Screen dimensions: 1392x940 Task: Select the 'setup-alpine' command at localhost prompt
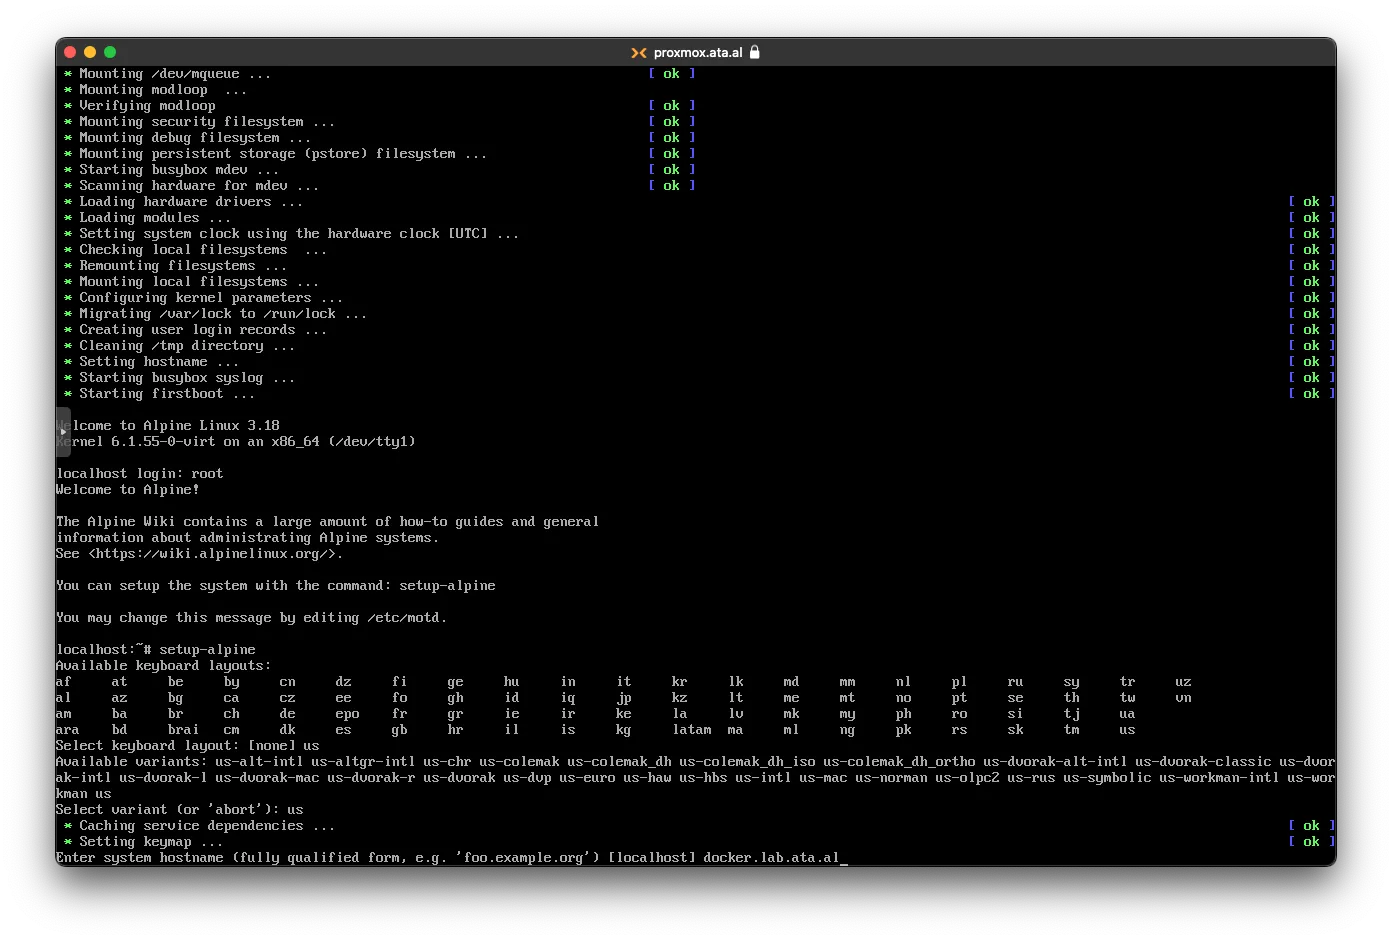click(208, 649)
